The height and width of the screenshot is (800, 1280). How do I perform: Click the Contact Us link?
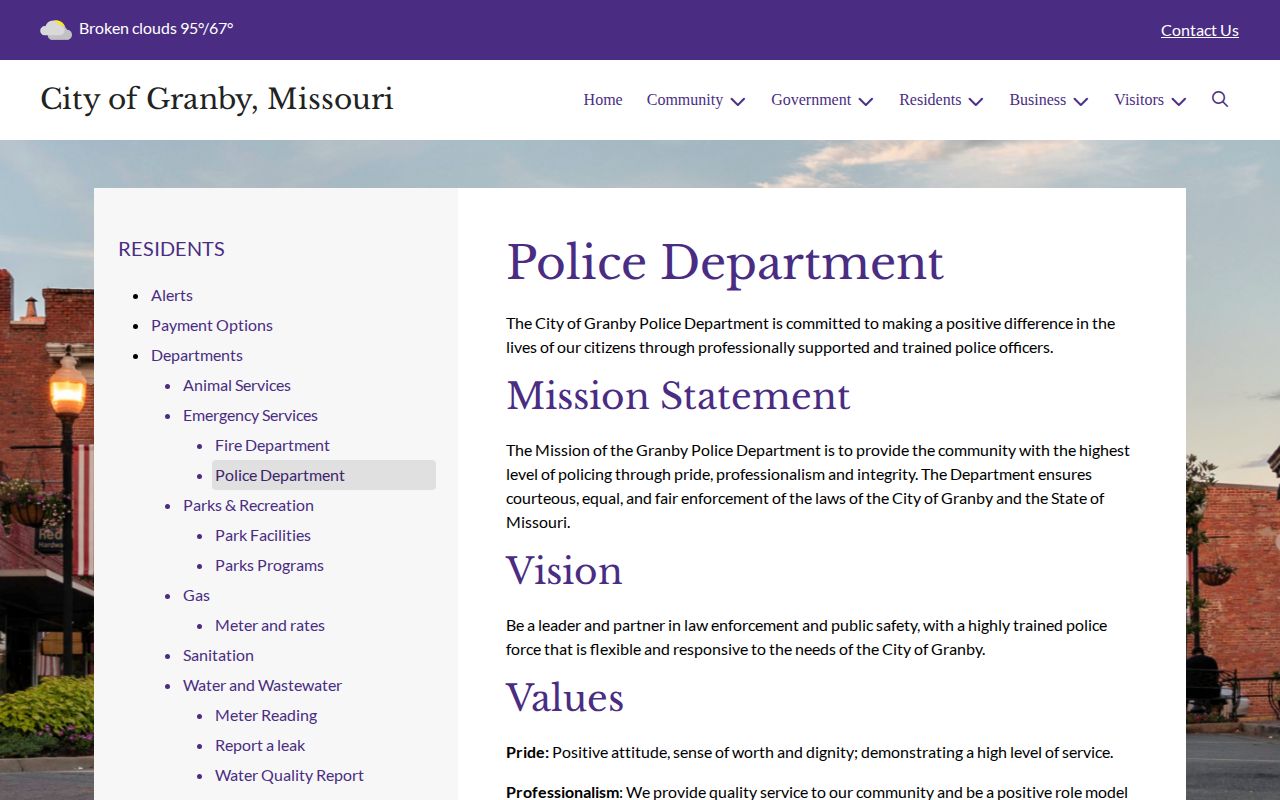1200,30
